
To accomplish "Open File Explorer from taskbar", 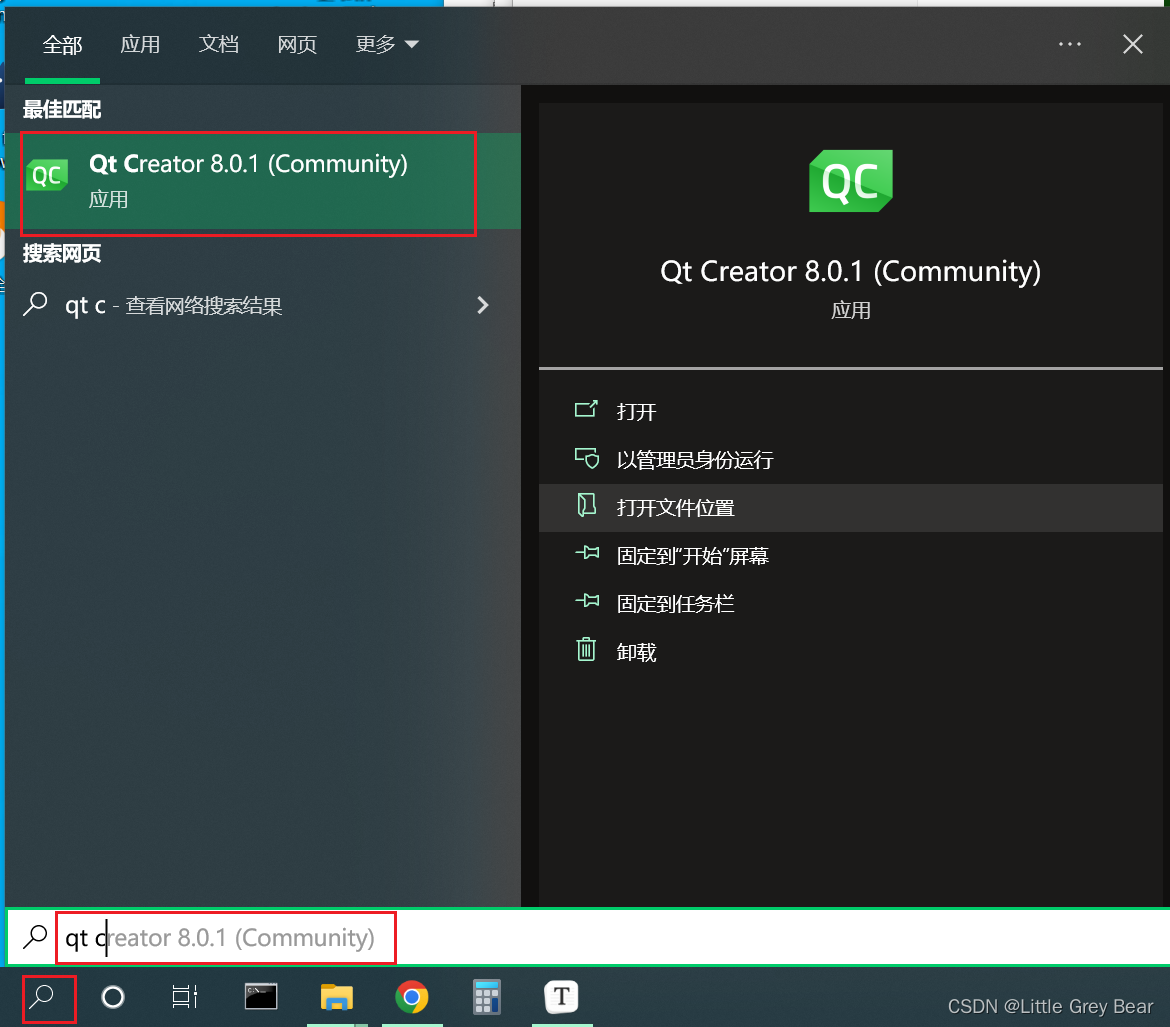I will (337, 997).
